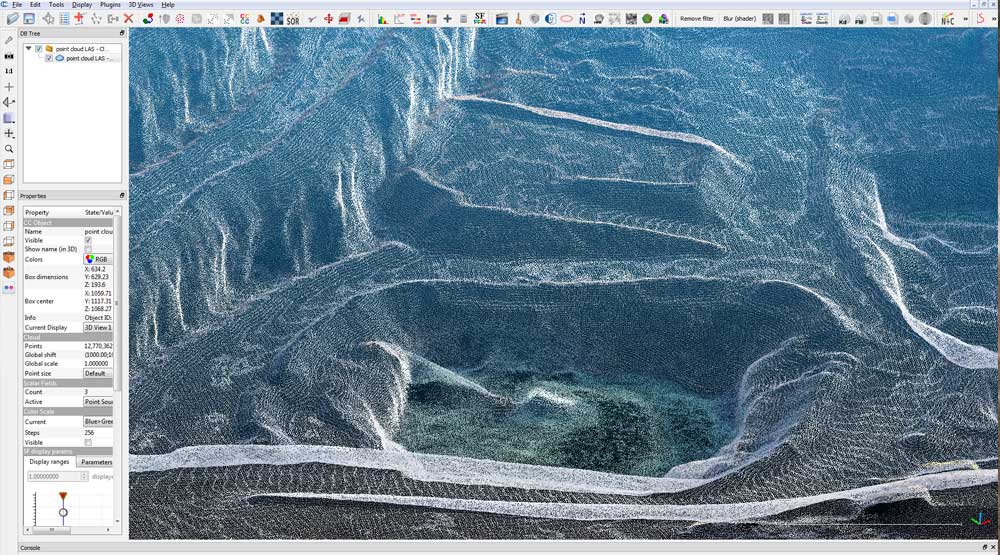Screen dimensions: 1000x555
Task: Click the orange triangle marker on the histogram slider
Action: click(x=62, y=496)
